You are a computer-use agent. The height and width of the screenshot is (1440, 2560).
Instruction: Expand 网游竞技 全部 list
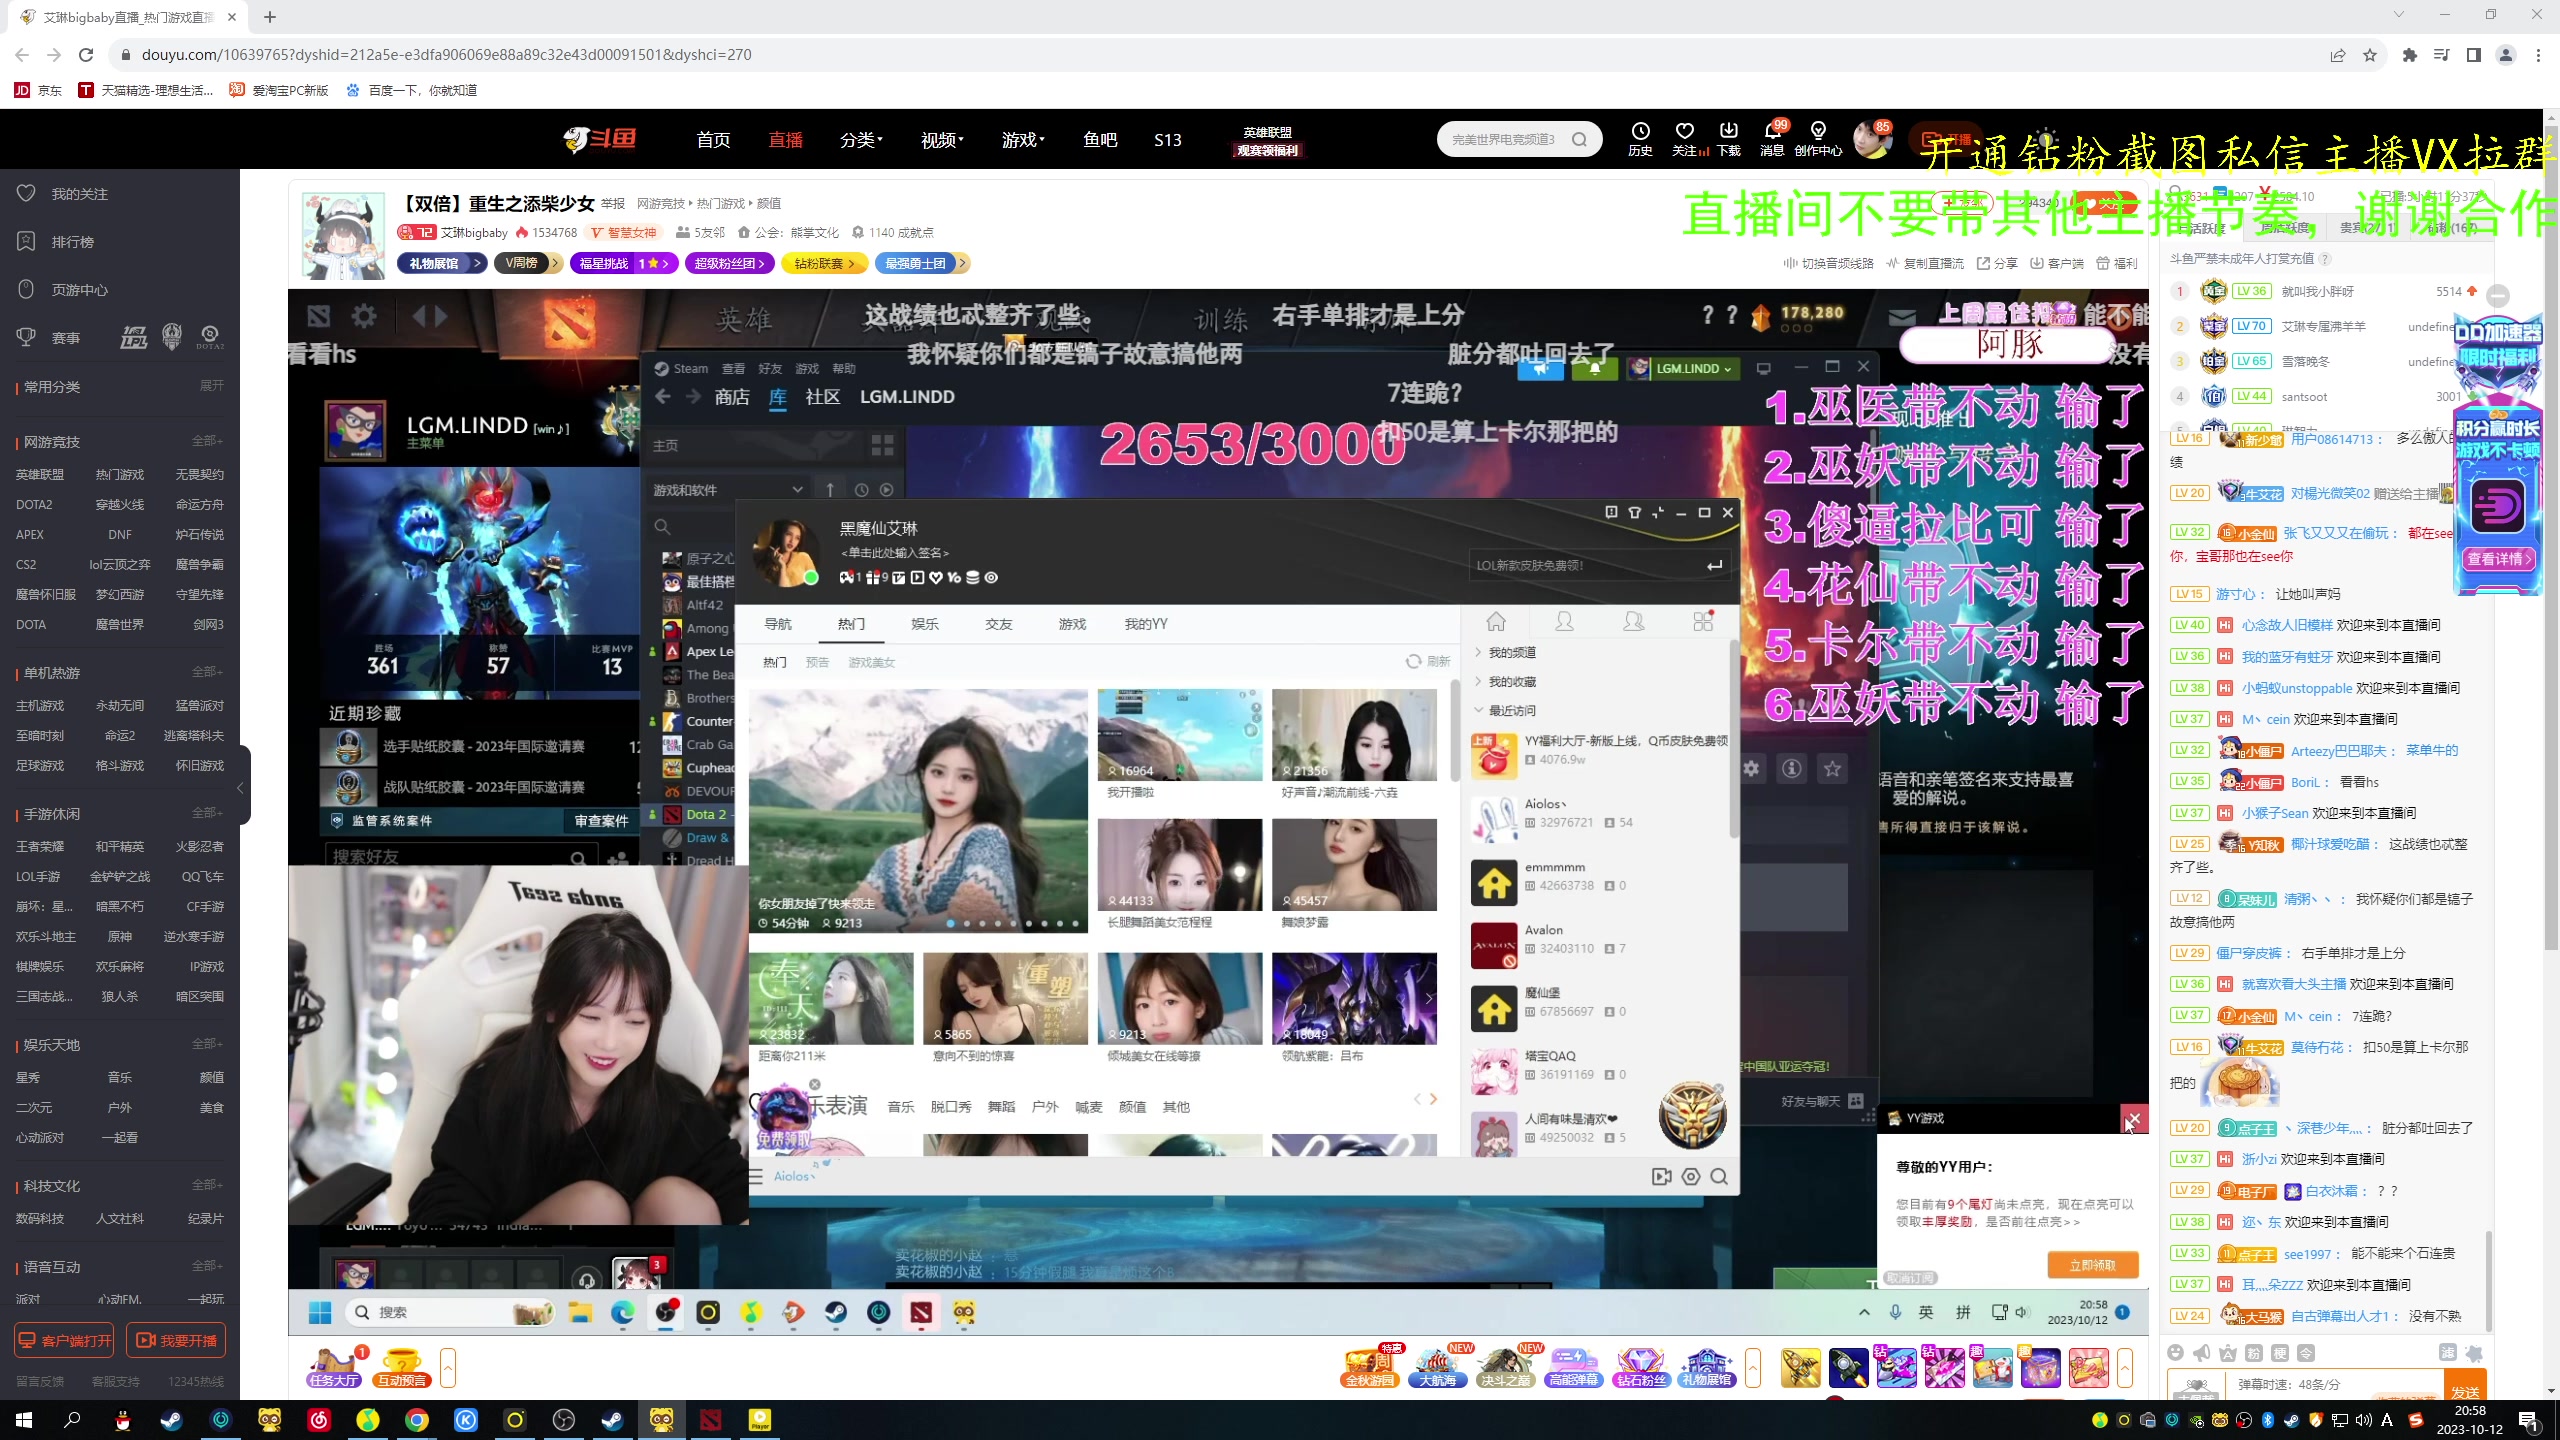[207, 441]
